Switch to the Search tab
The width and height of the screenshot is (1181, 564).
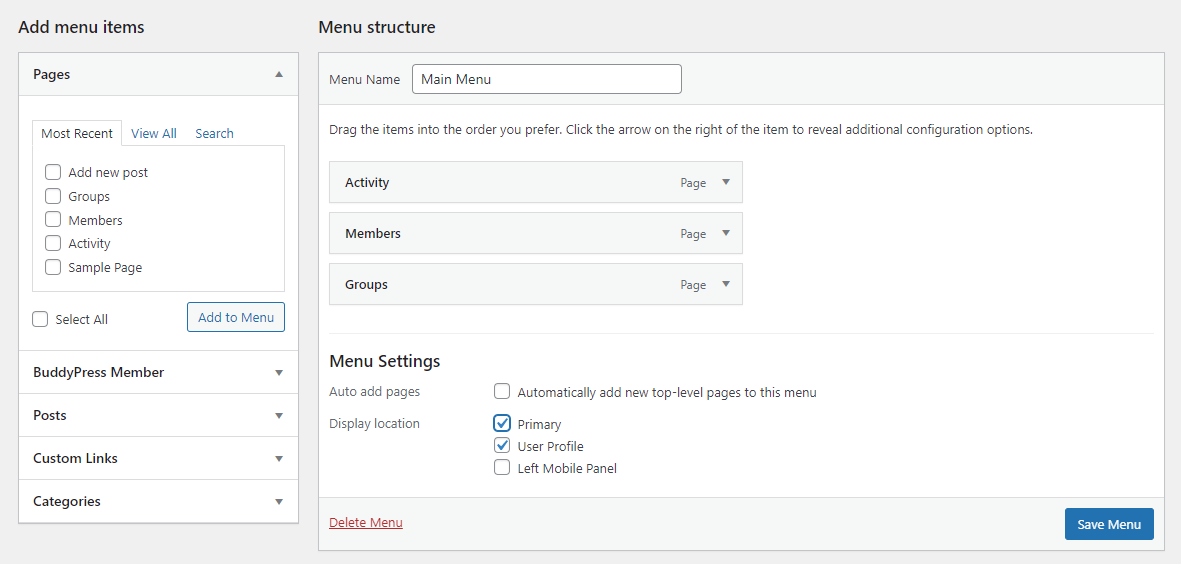(x=215, y=133)
